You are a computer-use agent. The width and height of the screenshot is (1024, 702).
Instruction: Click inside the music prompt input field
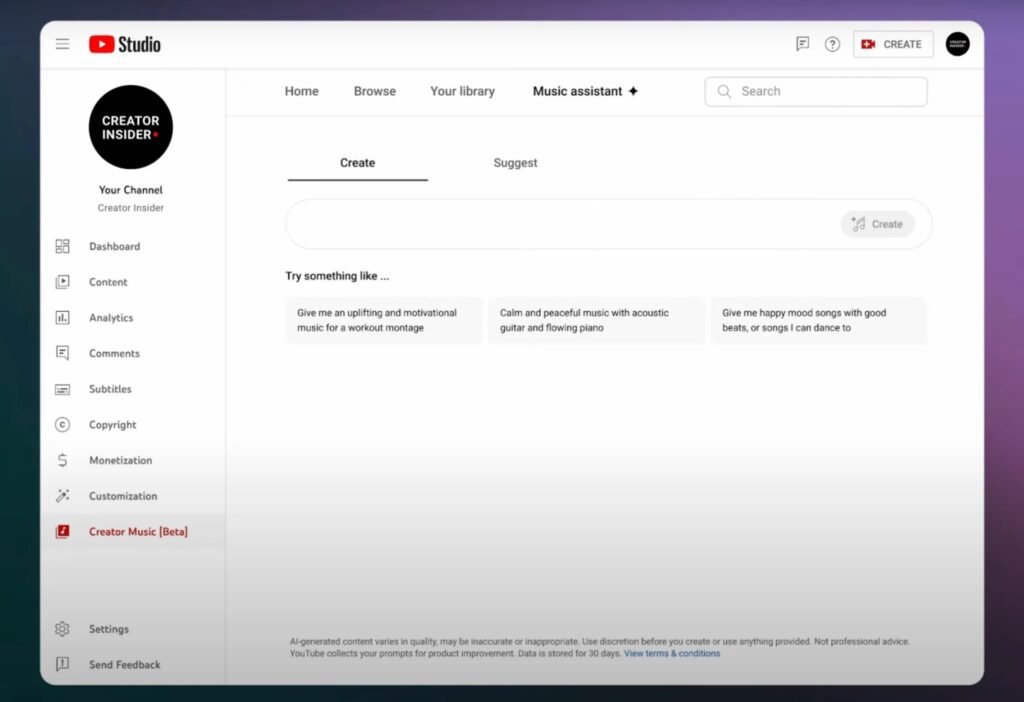[x=560, y=224]
